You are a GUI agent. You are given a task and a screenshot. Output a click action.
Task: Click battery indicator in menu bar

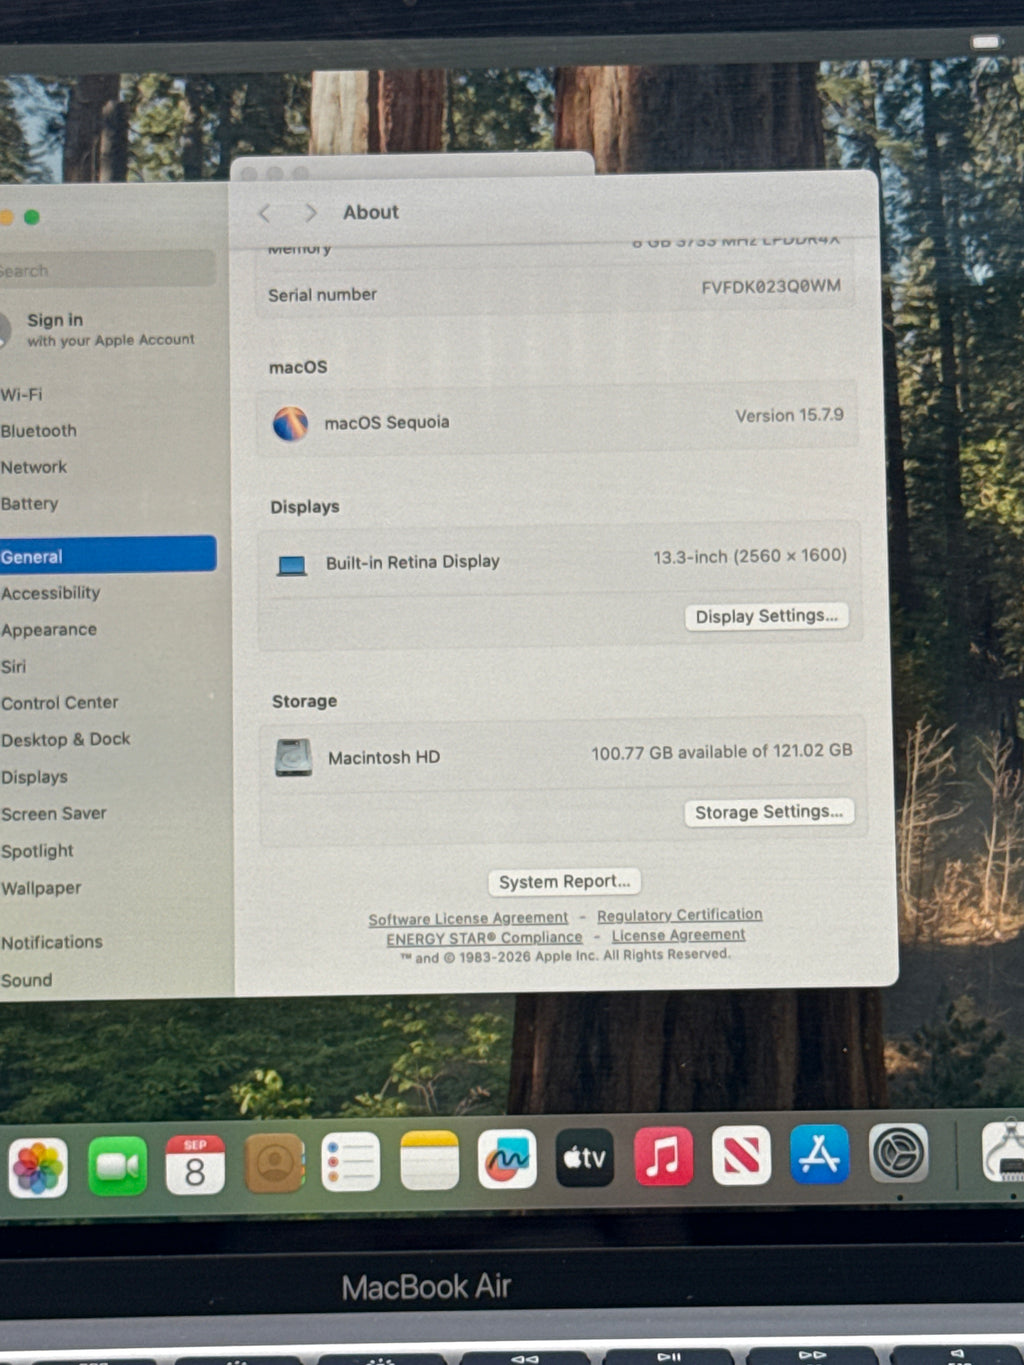(985, 42)
